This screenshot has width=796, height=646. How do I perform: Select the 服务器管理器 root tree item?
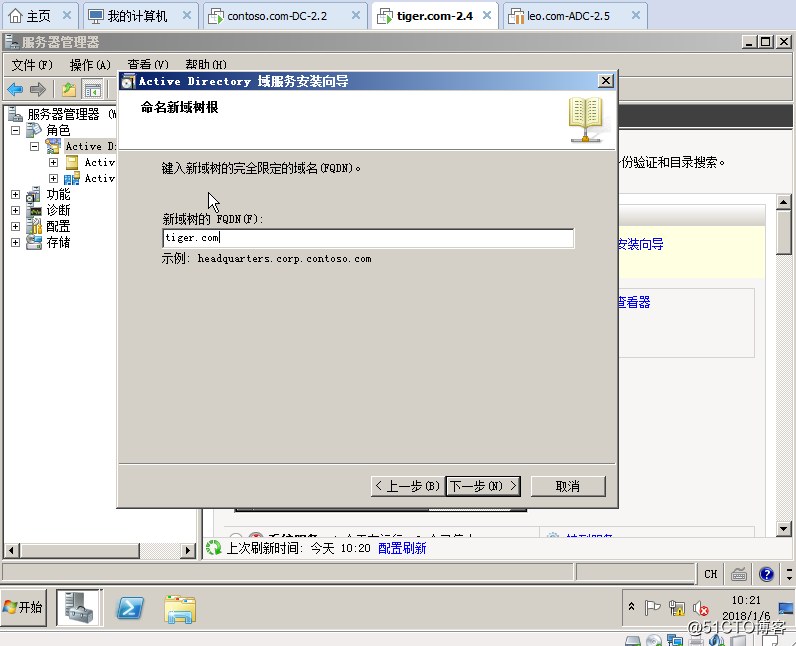(x=63, y=114)
